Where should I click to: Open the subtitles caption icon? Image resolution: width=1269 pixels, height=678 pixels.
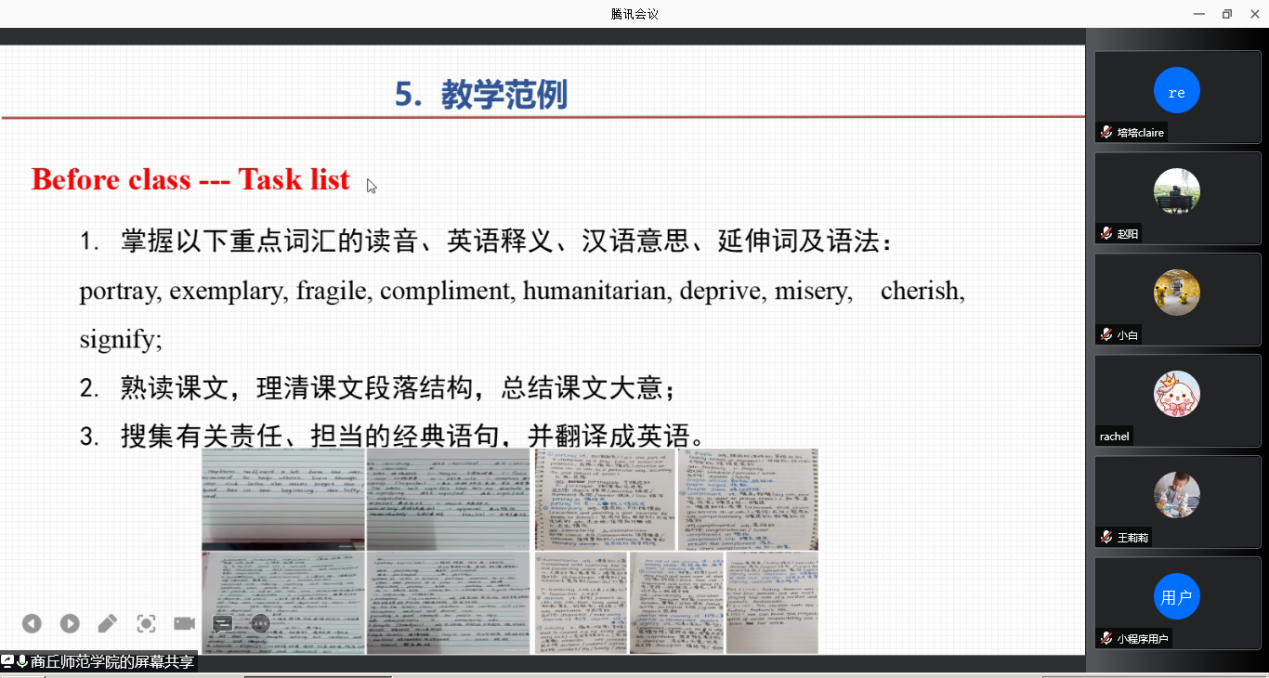[222, 623]
